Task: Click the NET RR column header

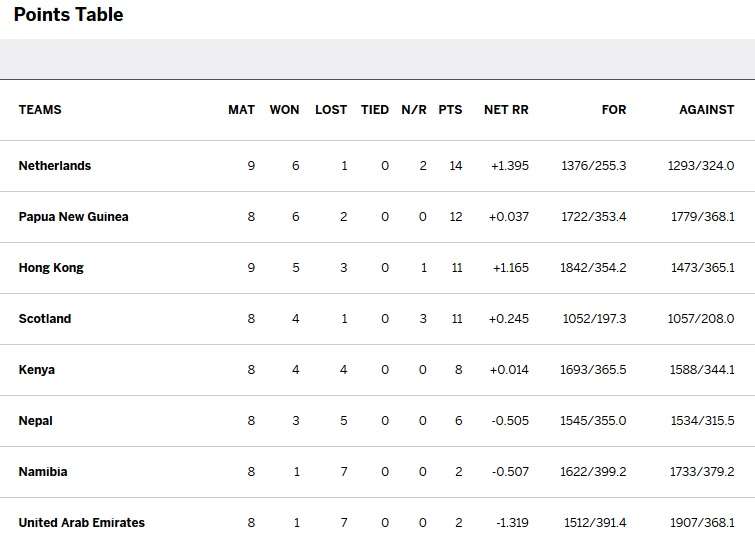Action: tap(506, 110)
